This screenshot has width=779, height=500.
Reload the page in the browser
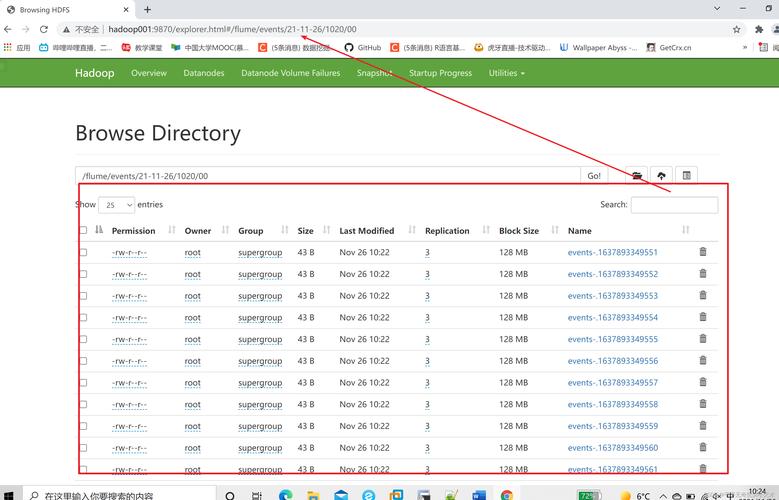(x=44, y=29)
